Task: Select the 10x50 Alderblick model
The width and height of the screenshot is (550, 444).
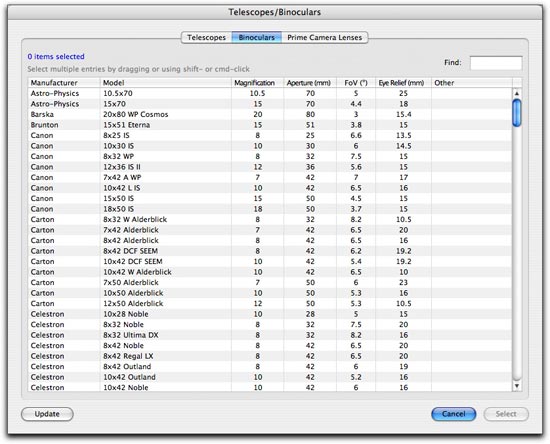Action: [133, 293]
